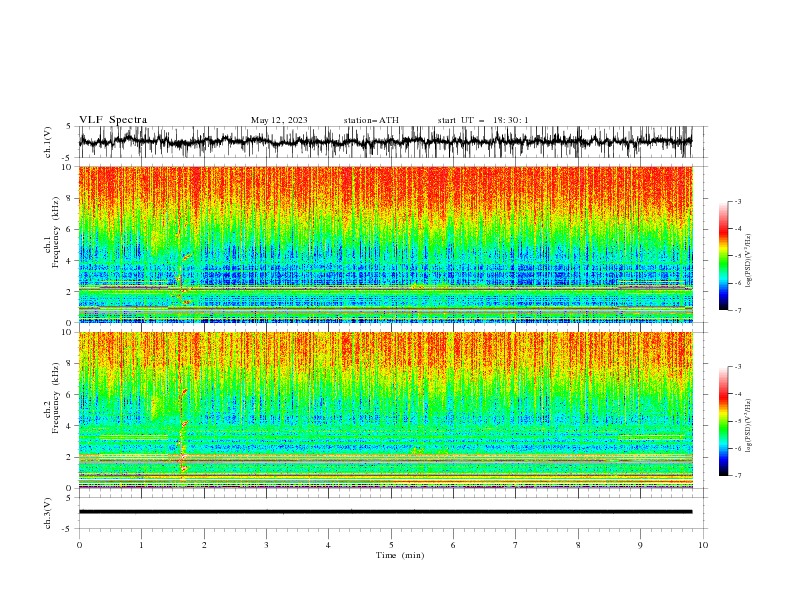Click the ch.1 spectrogram panel
Screen dimensions: 792x612
[x=385, y=244]
